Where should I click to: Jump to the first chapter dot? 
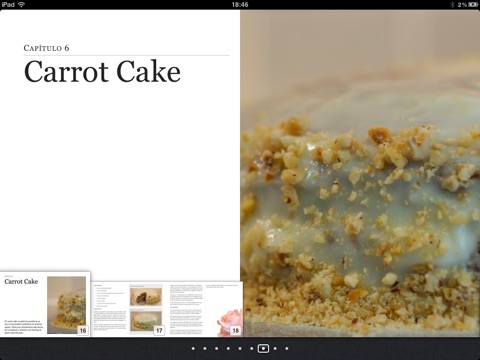193,348
